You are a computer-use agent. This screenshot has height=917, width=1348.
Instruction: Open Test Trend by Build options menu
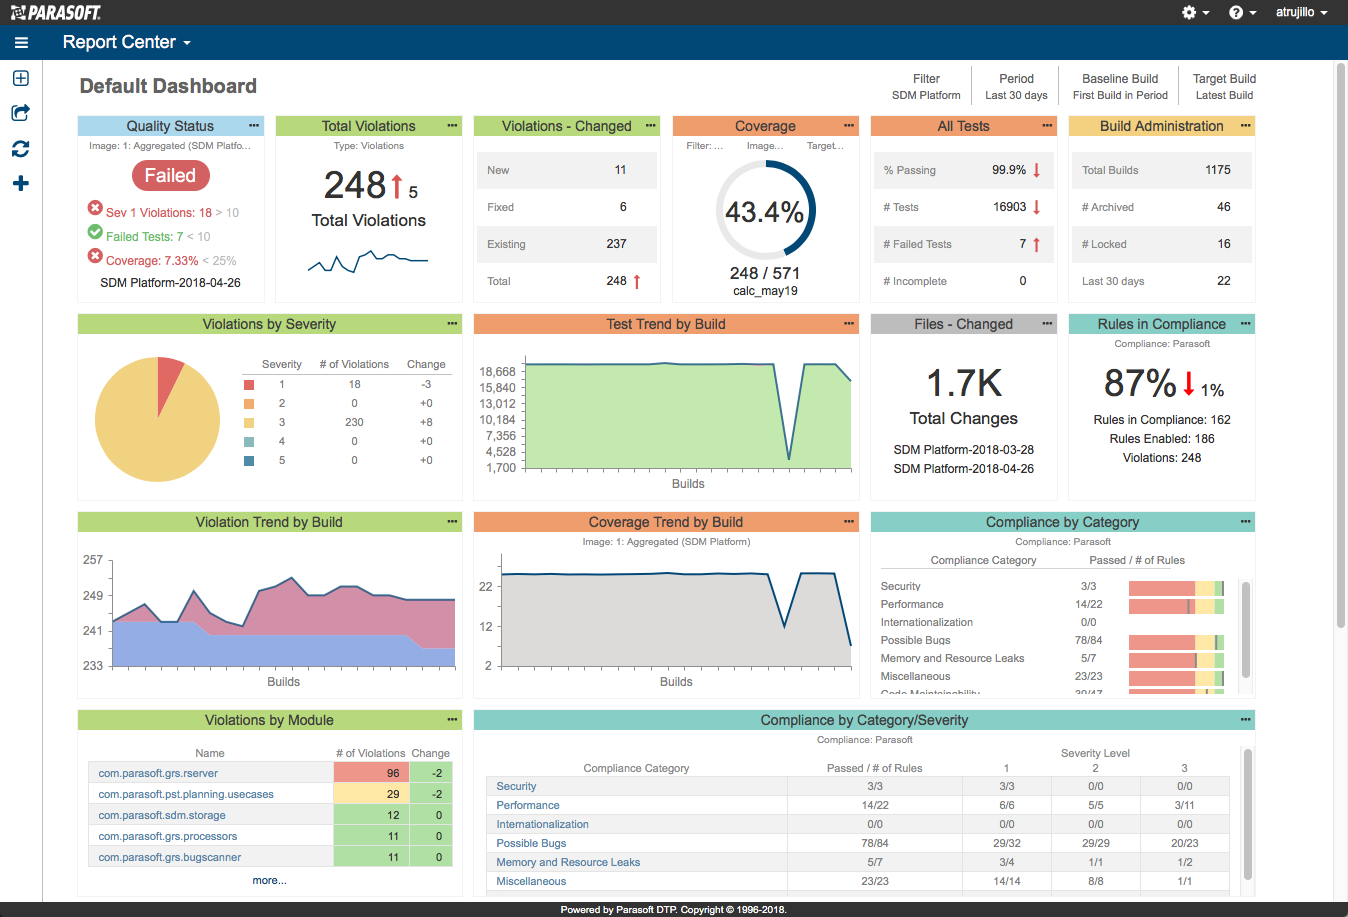tap(849, 324)
